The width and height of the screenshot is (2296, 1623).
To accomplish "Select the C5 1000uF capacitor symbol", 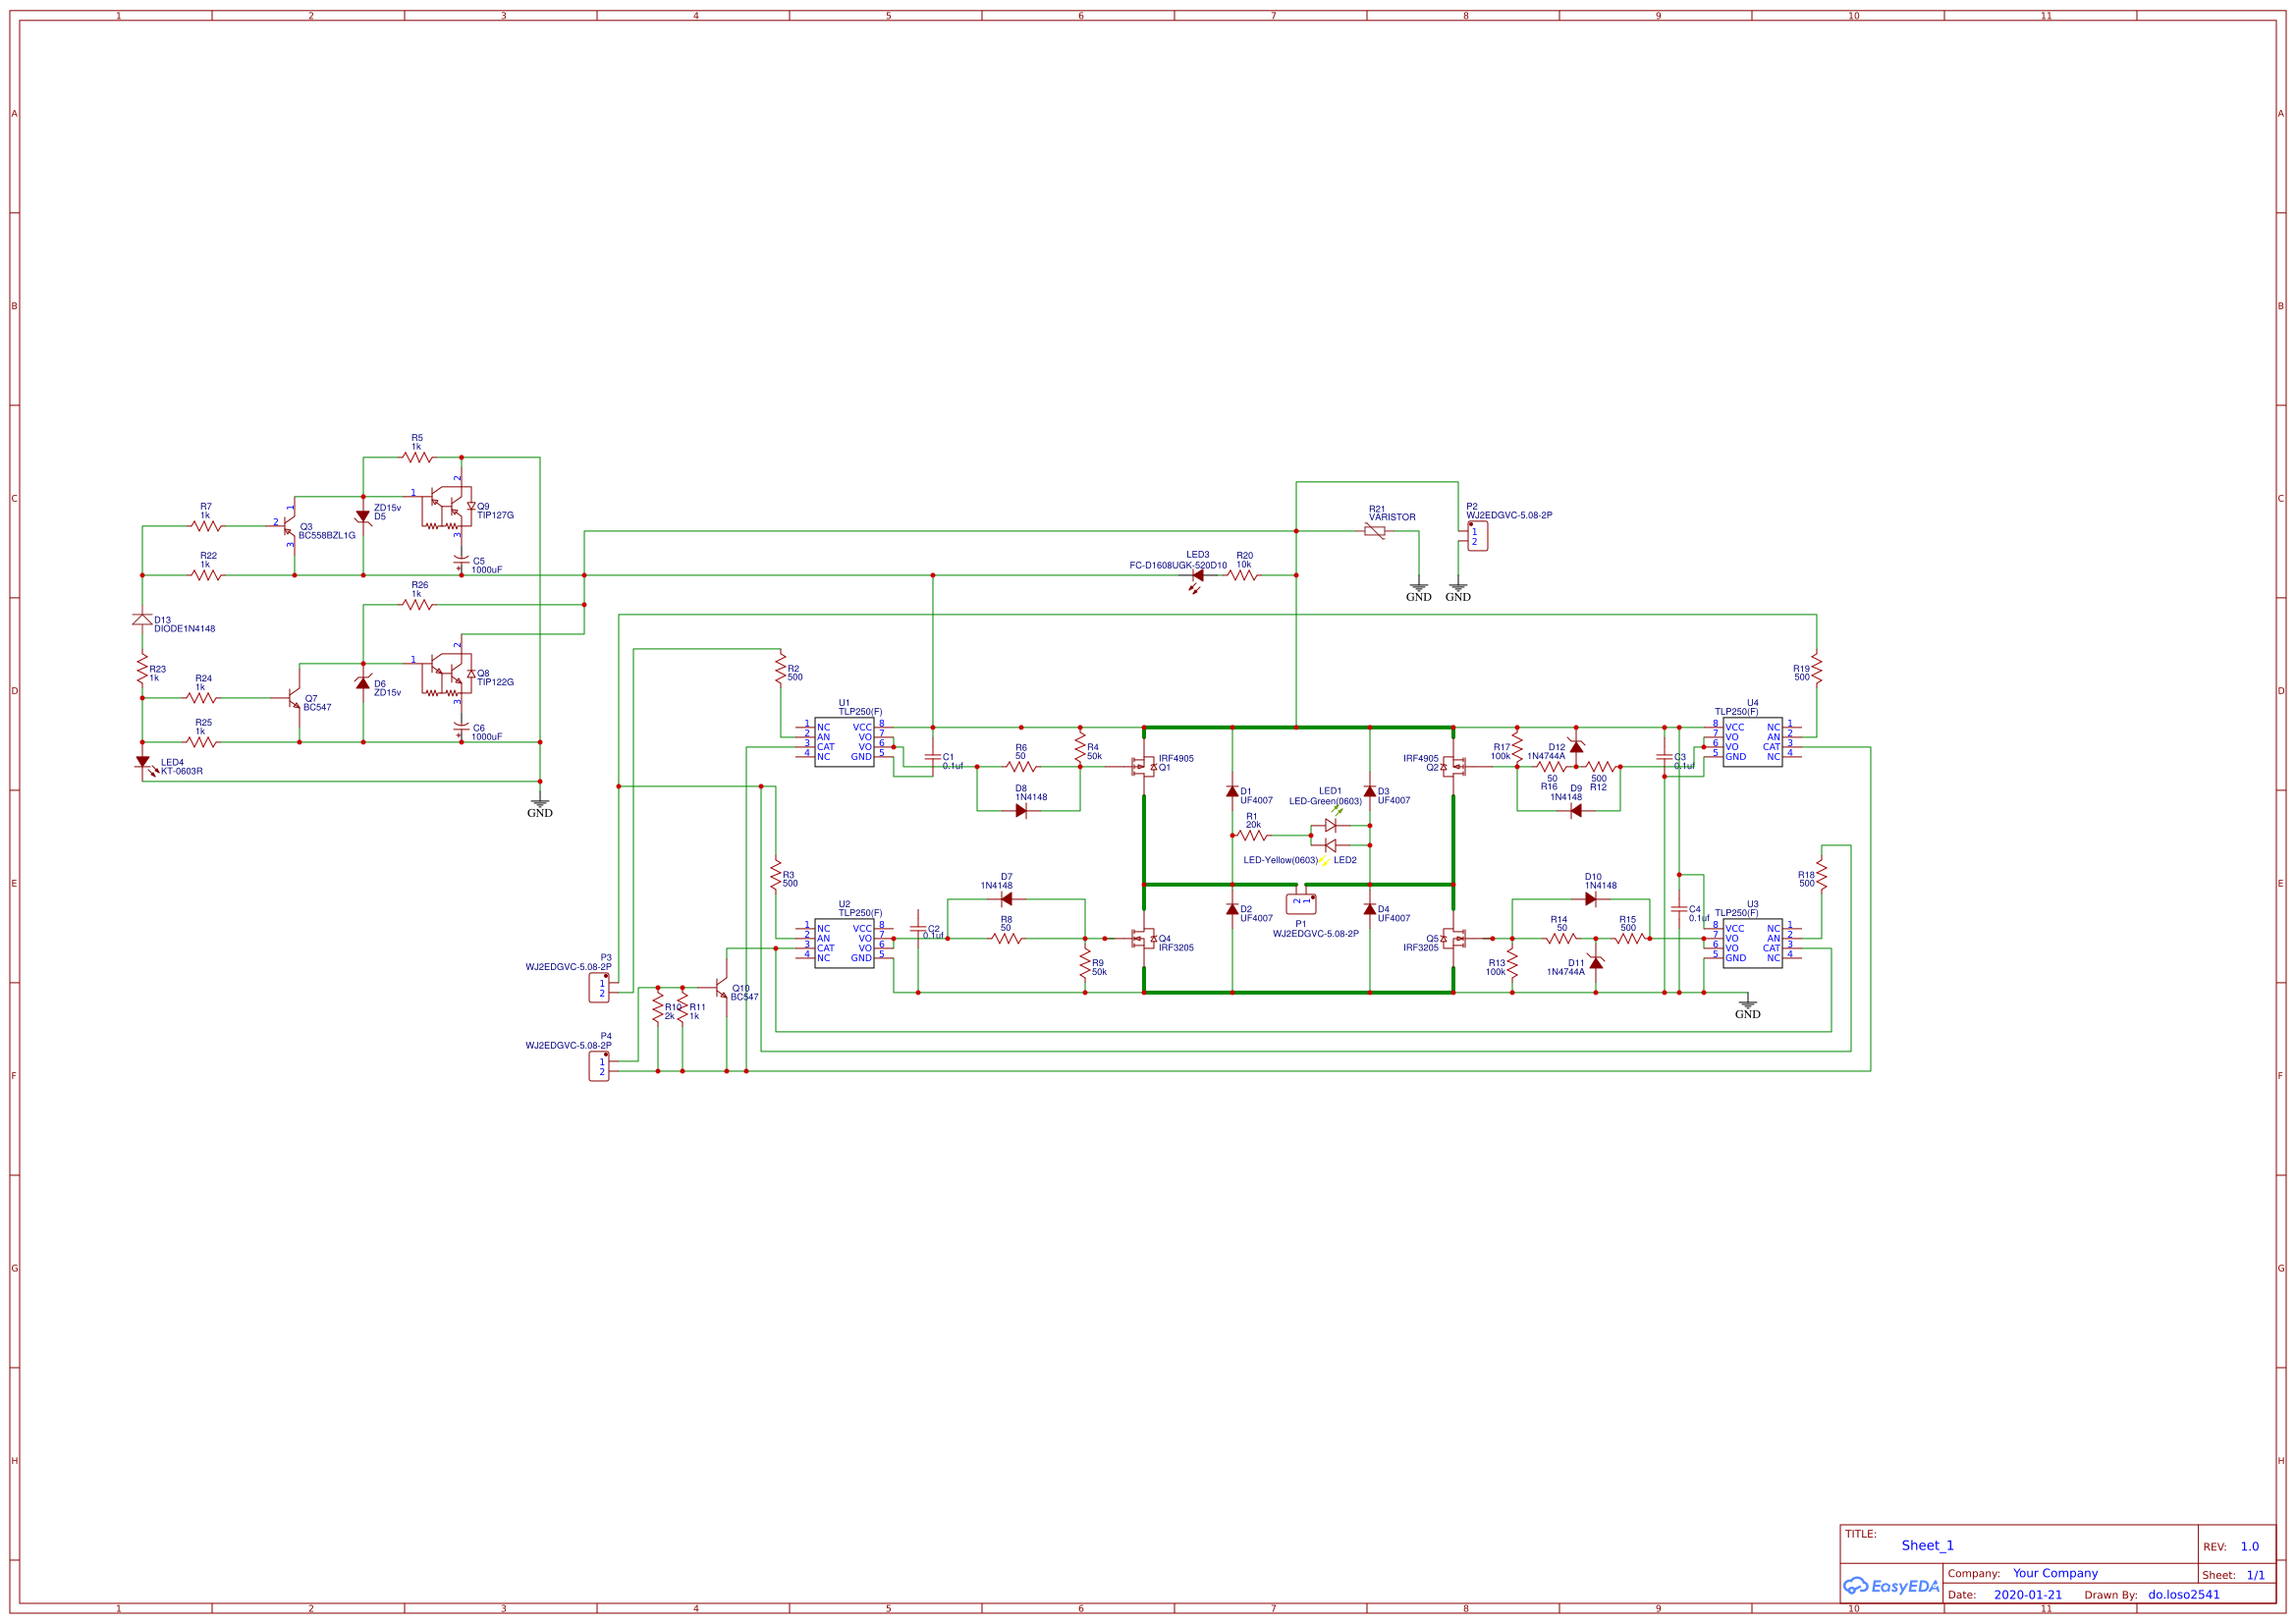I will (461, 561).
